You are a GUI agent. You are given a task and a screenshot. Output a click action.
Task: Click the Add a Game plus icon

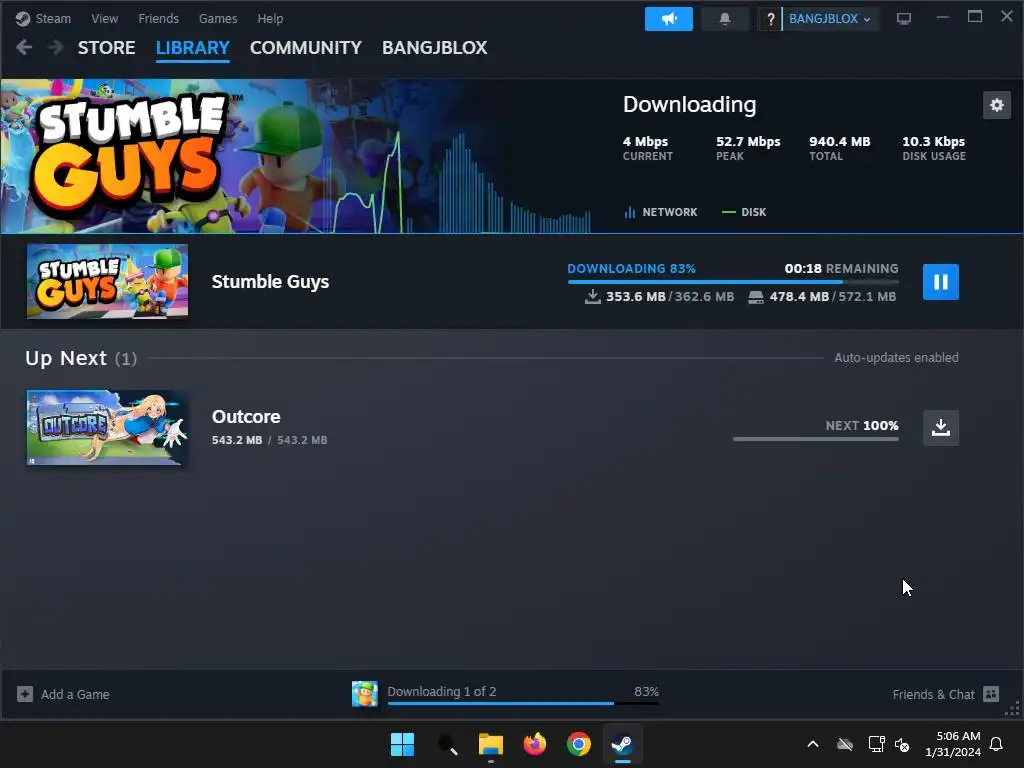pos(25,694)
